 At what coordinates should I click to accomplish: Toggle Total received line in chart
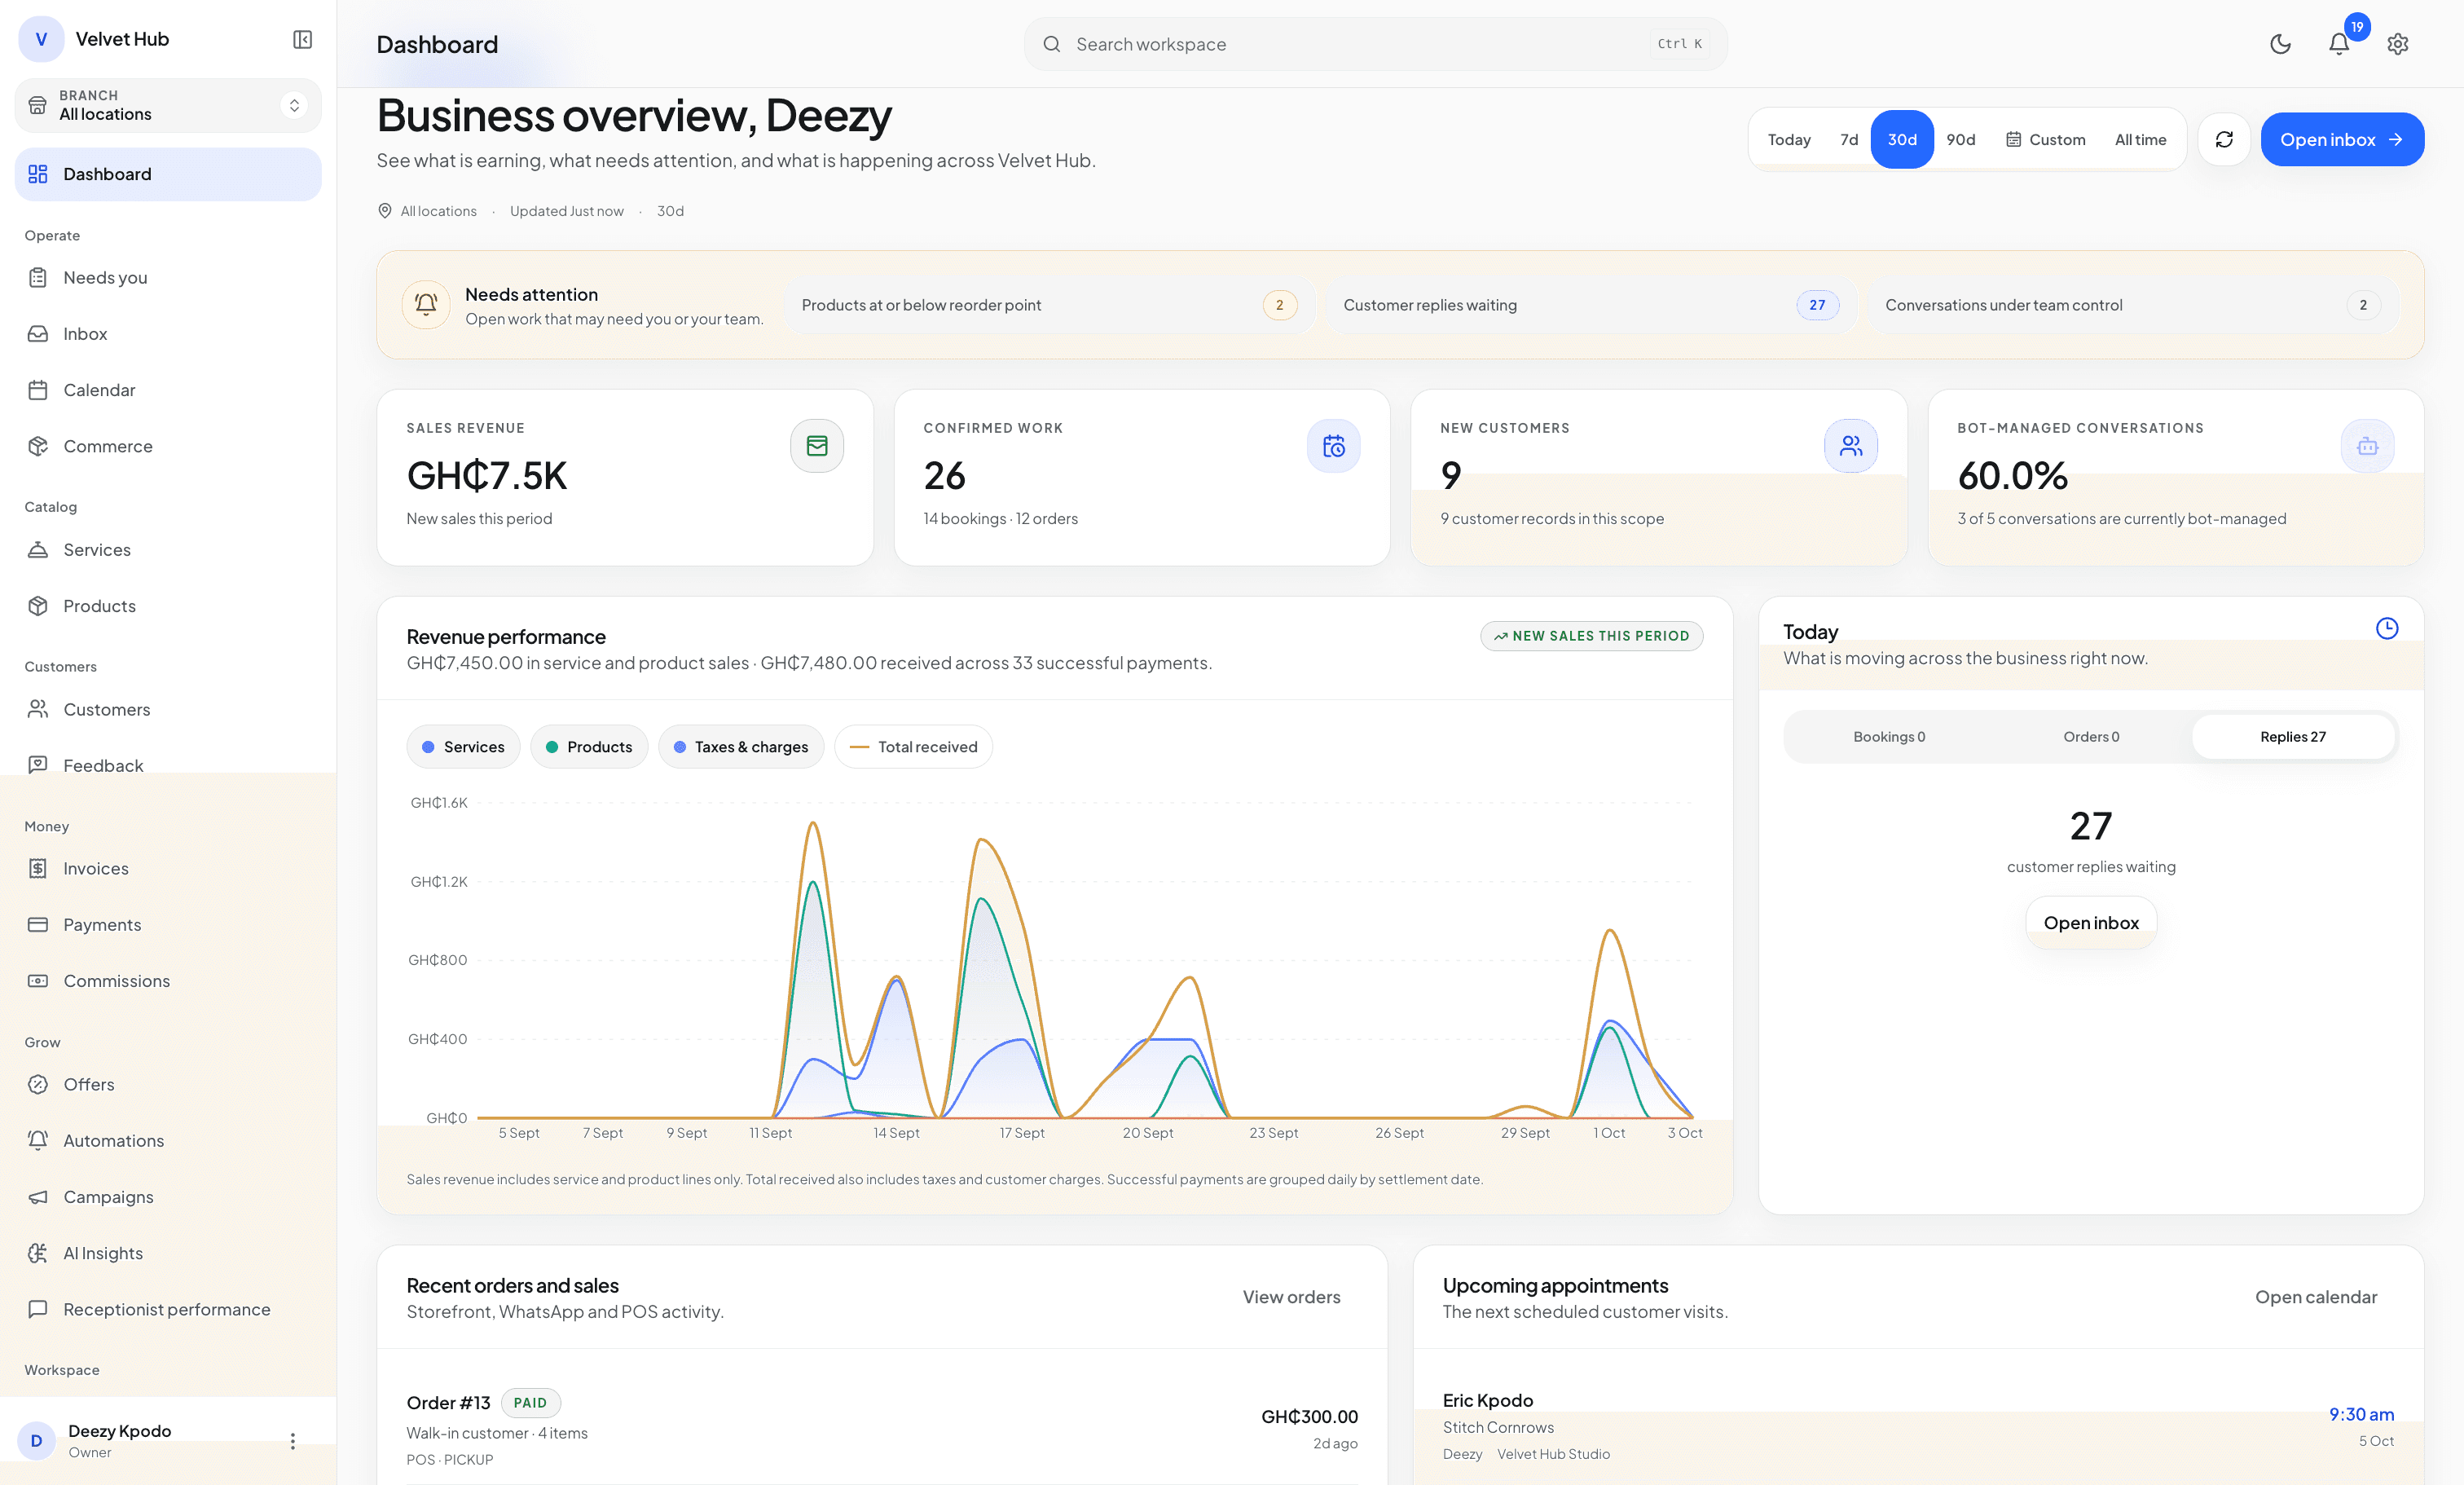(913, 747)
